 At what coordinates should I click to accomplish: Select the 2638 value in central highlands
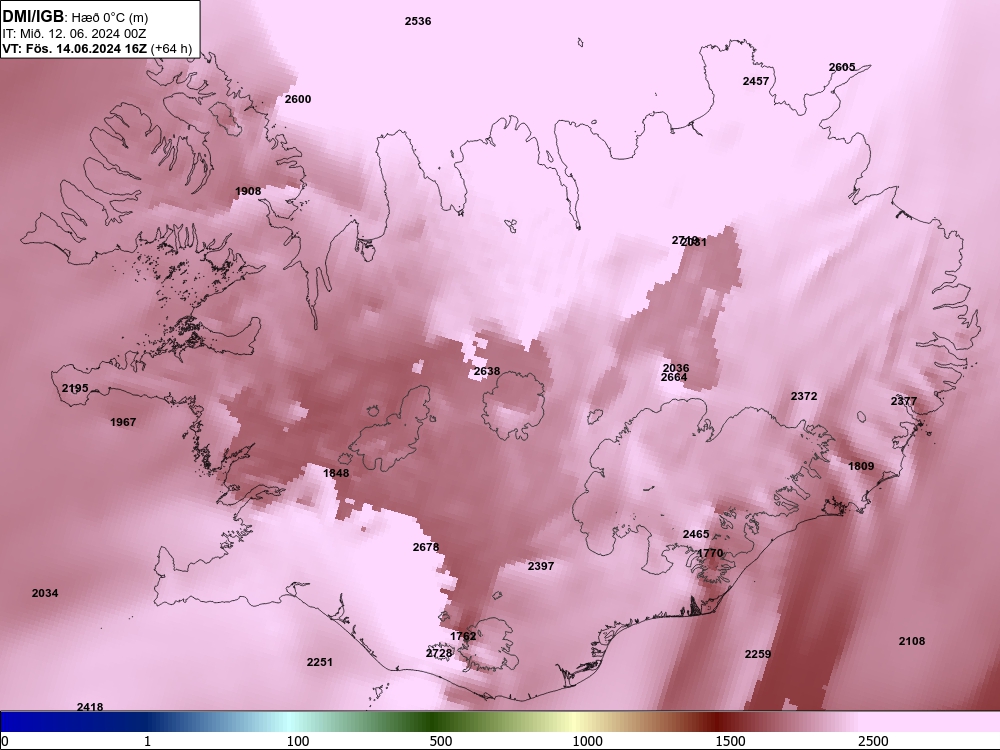click(x=487, y=371)
